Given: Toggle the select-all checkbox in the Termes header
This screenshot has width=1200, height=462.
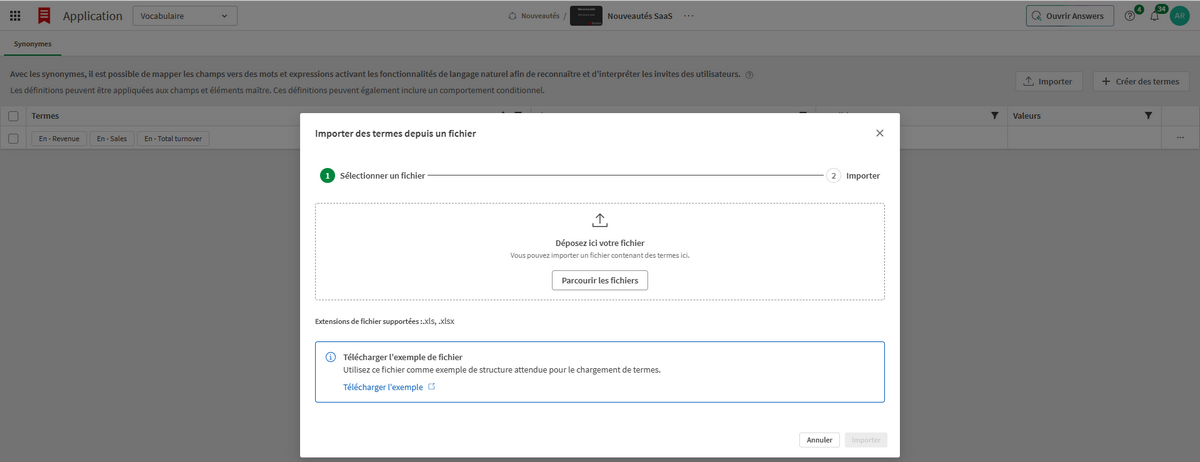Looking at the screenshot, I should click(14, 116).
